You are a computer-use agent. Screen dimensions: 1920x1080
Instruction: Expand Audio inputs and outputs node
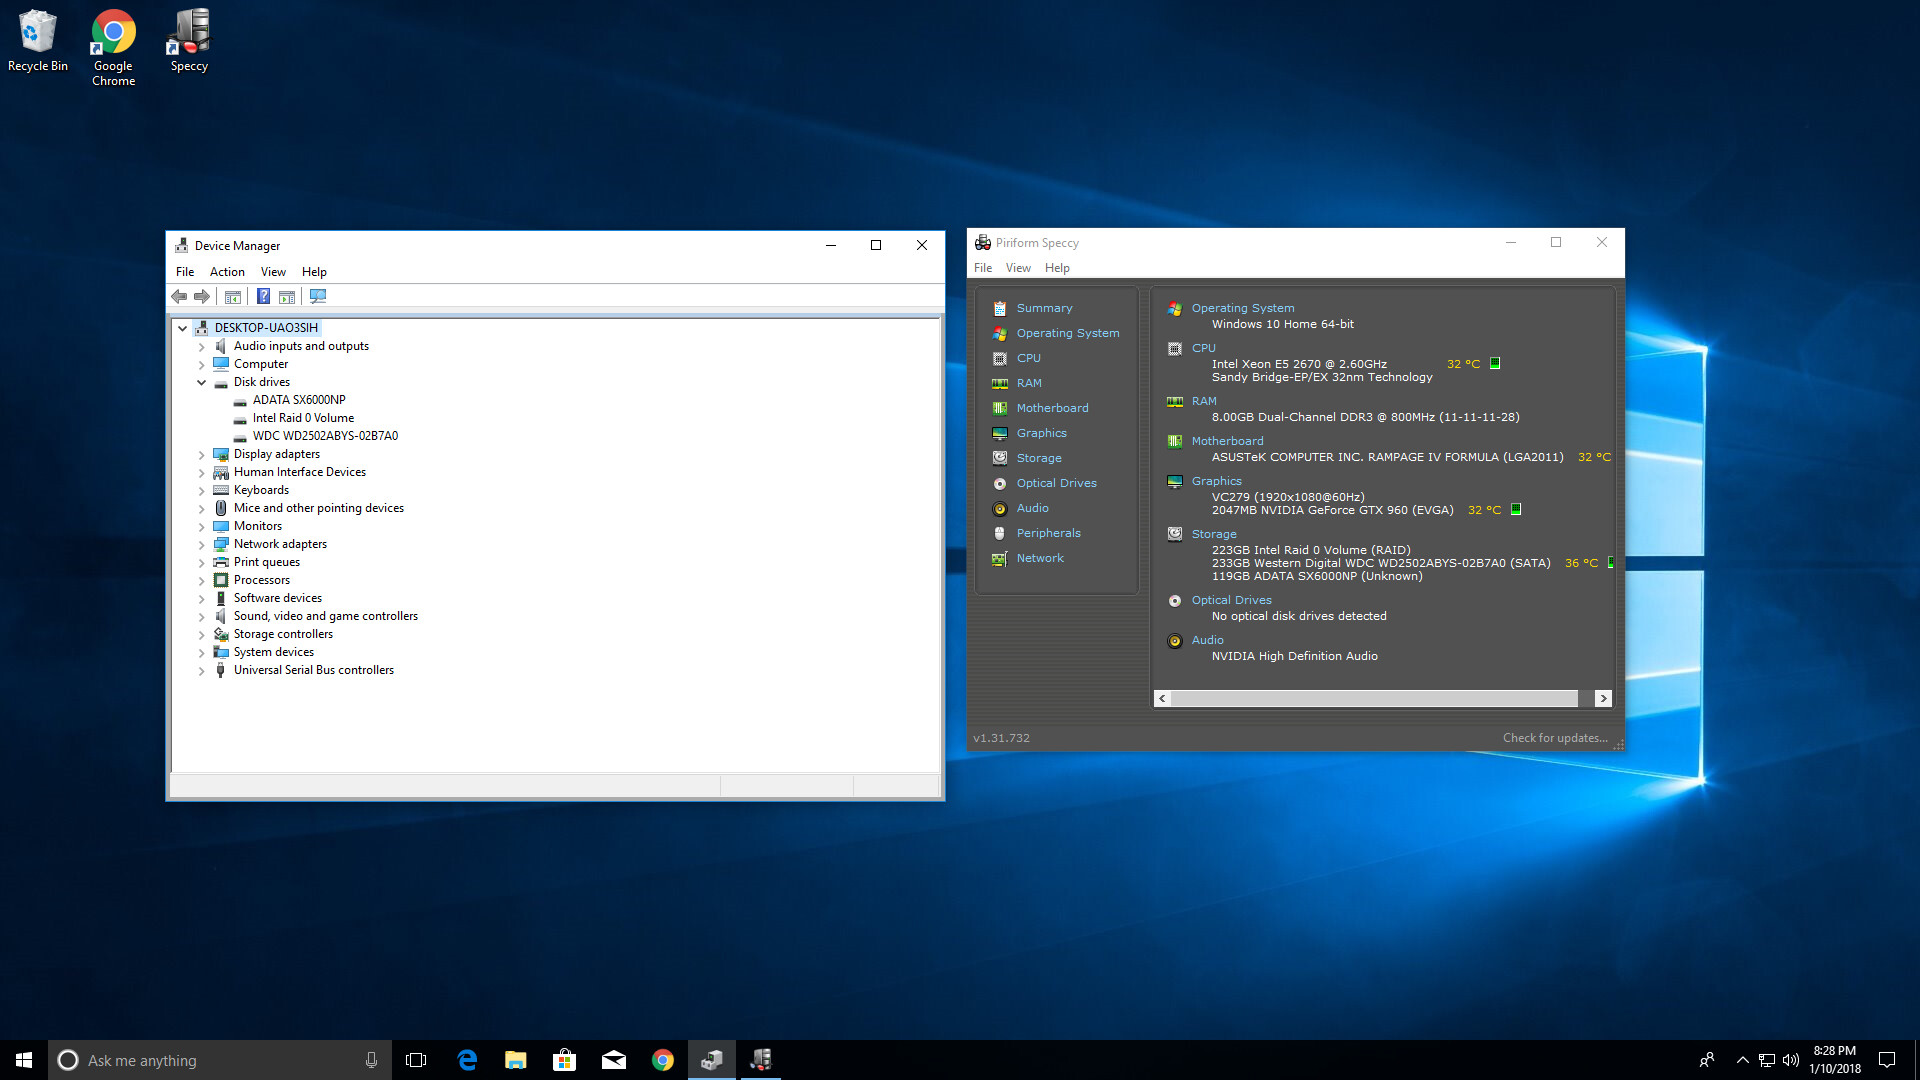coord(201,347)
